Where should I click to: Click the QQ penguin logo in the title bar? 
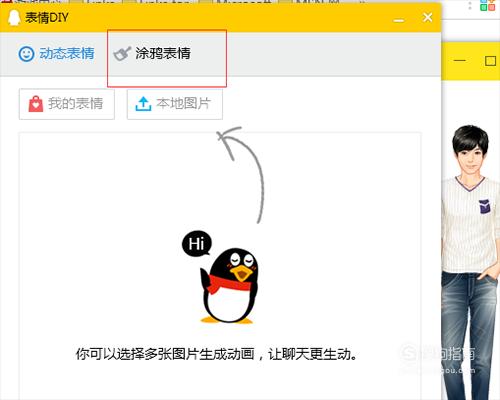14,17
